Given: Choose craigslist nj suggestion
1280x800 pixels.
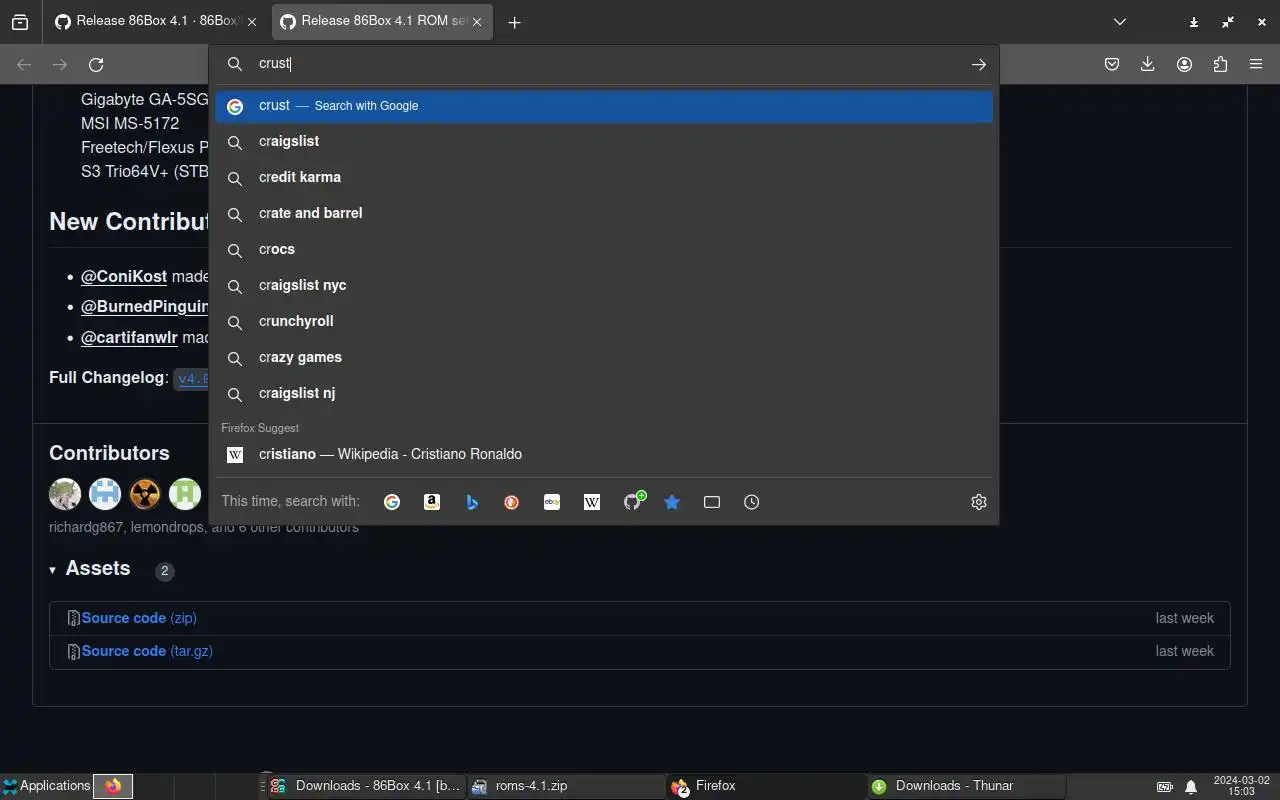Looking at the screenshot, I should click(604, 394).
